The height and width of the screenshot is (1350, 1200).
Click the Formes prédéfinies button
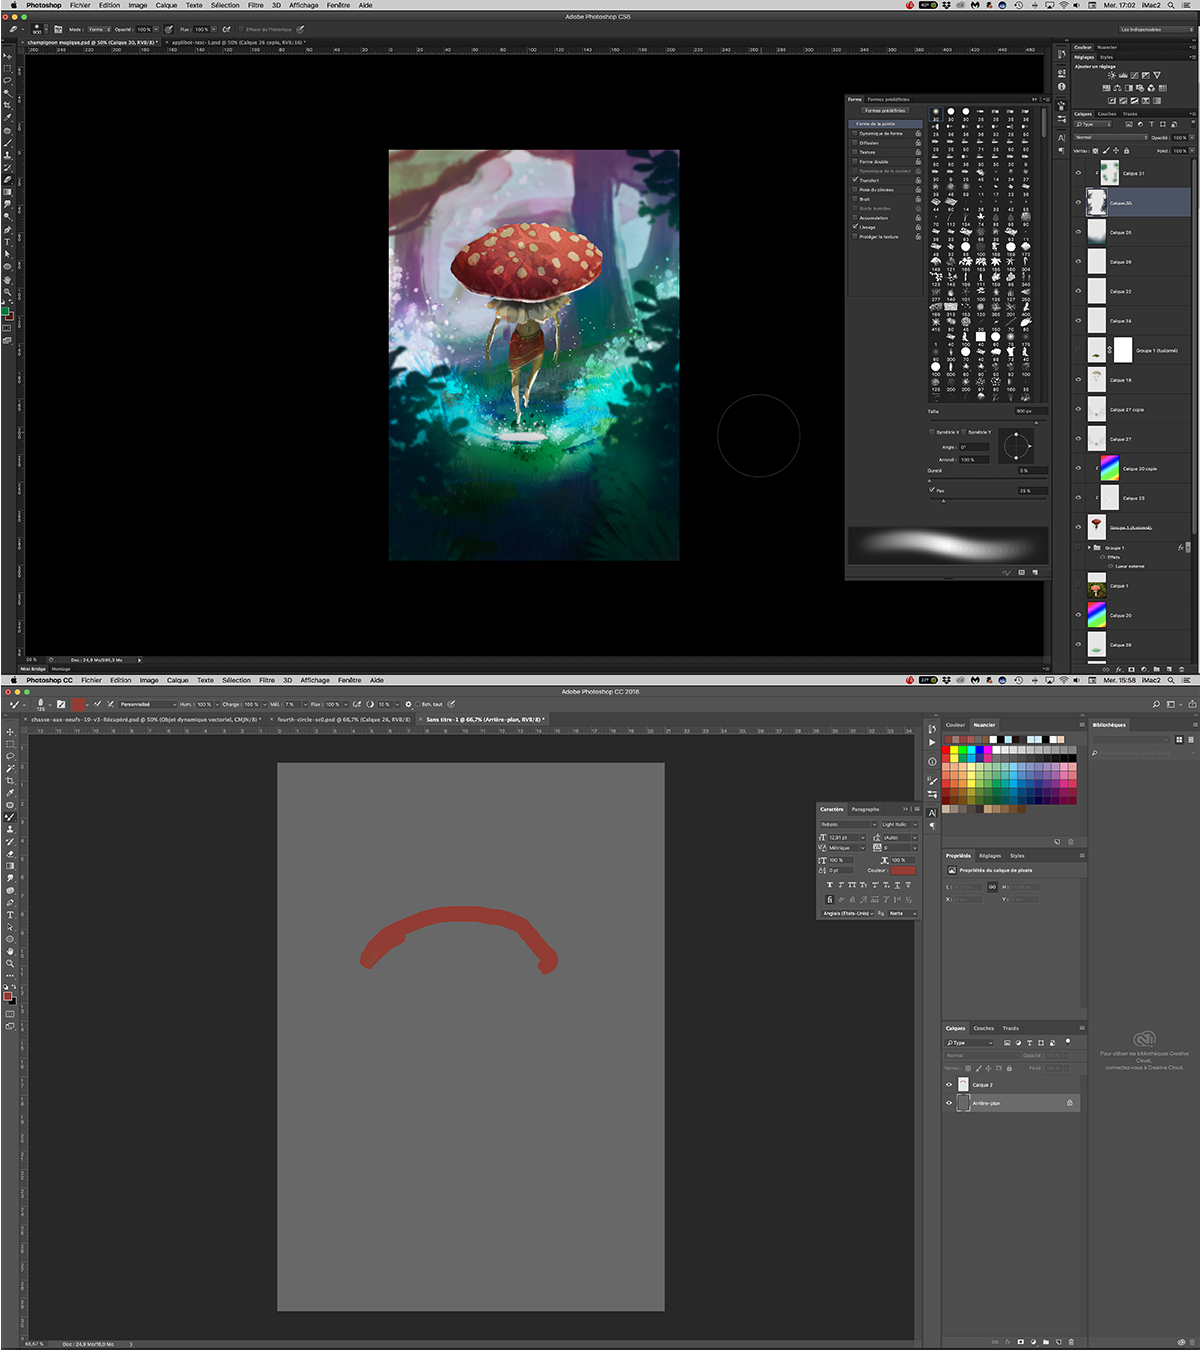point(886,111)
